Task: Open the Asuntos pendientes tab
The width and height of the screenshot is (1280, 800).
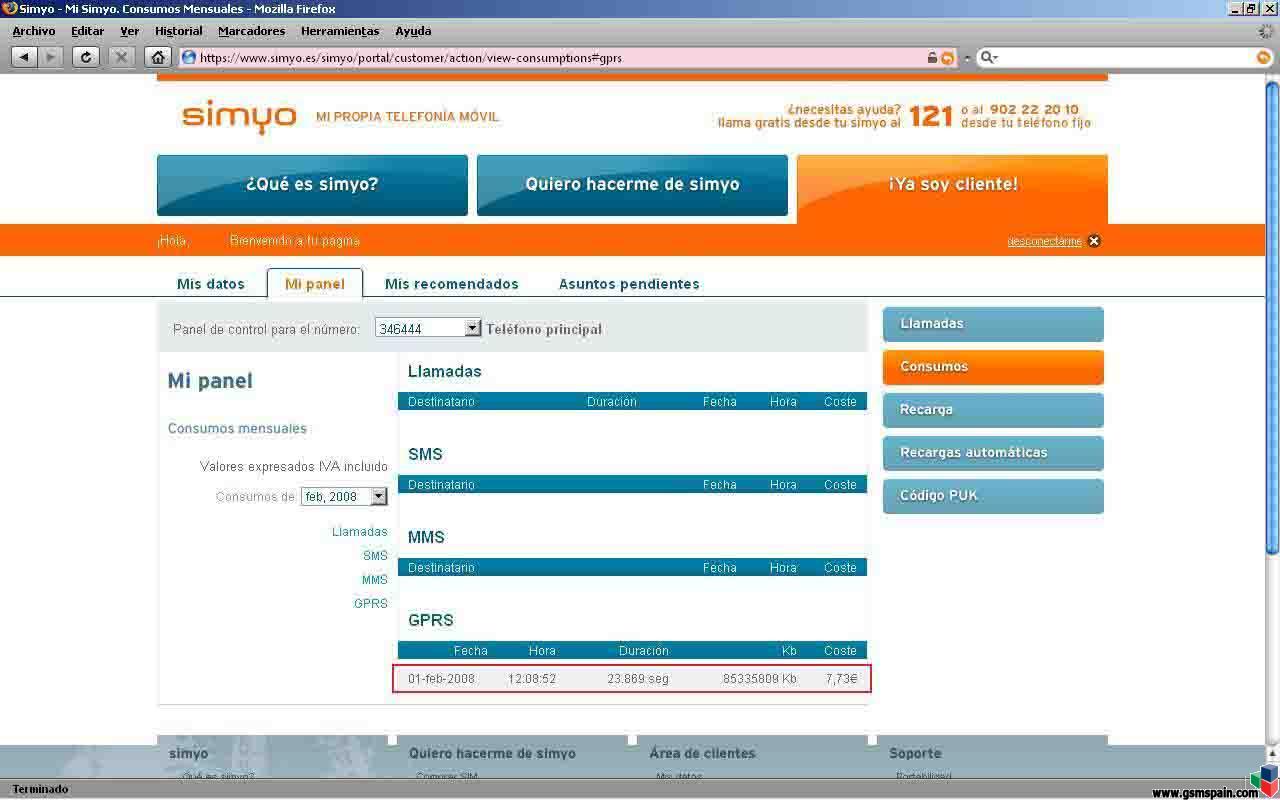Action: (x=629, y=284)
